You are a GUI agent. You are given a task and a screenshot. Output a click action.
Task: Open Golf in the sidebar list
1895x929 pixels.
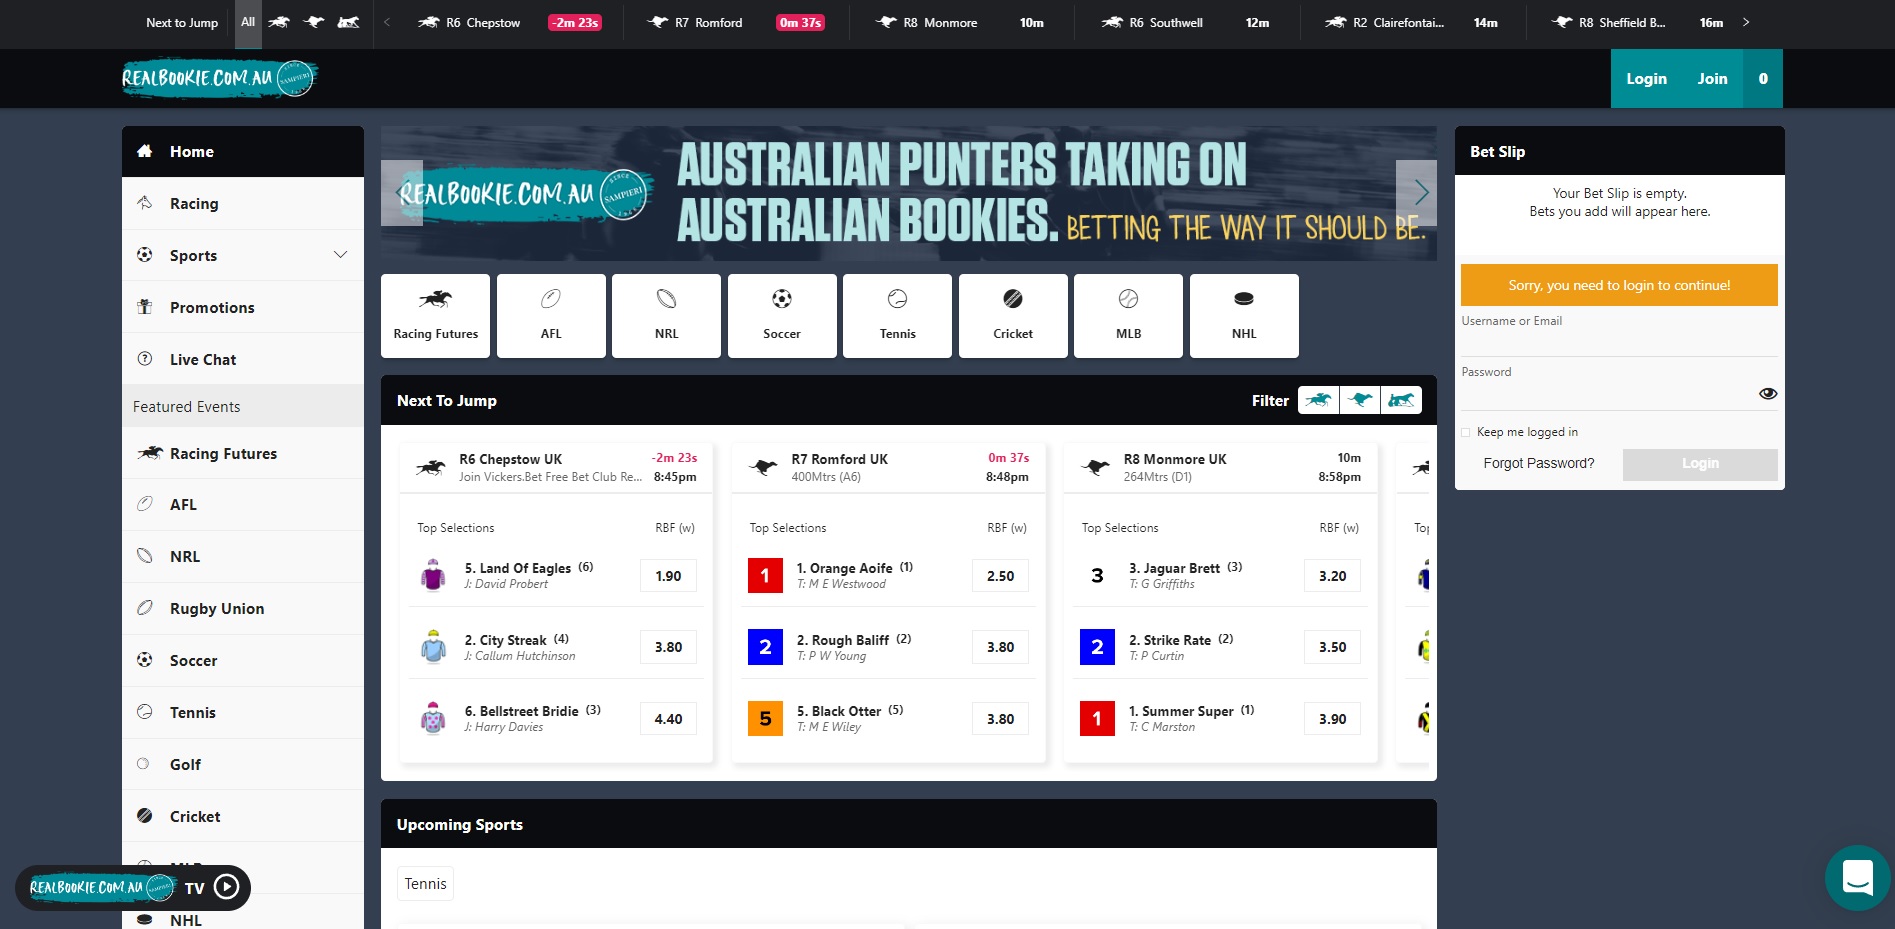point(243,765)
